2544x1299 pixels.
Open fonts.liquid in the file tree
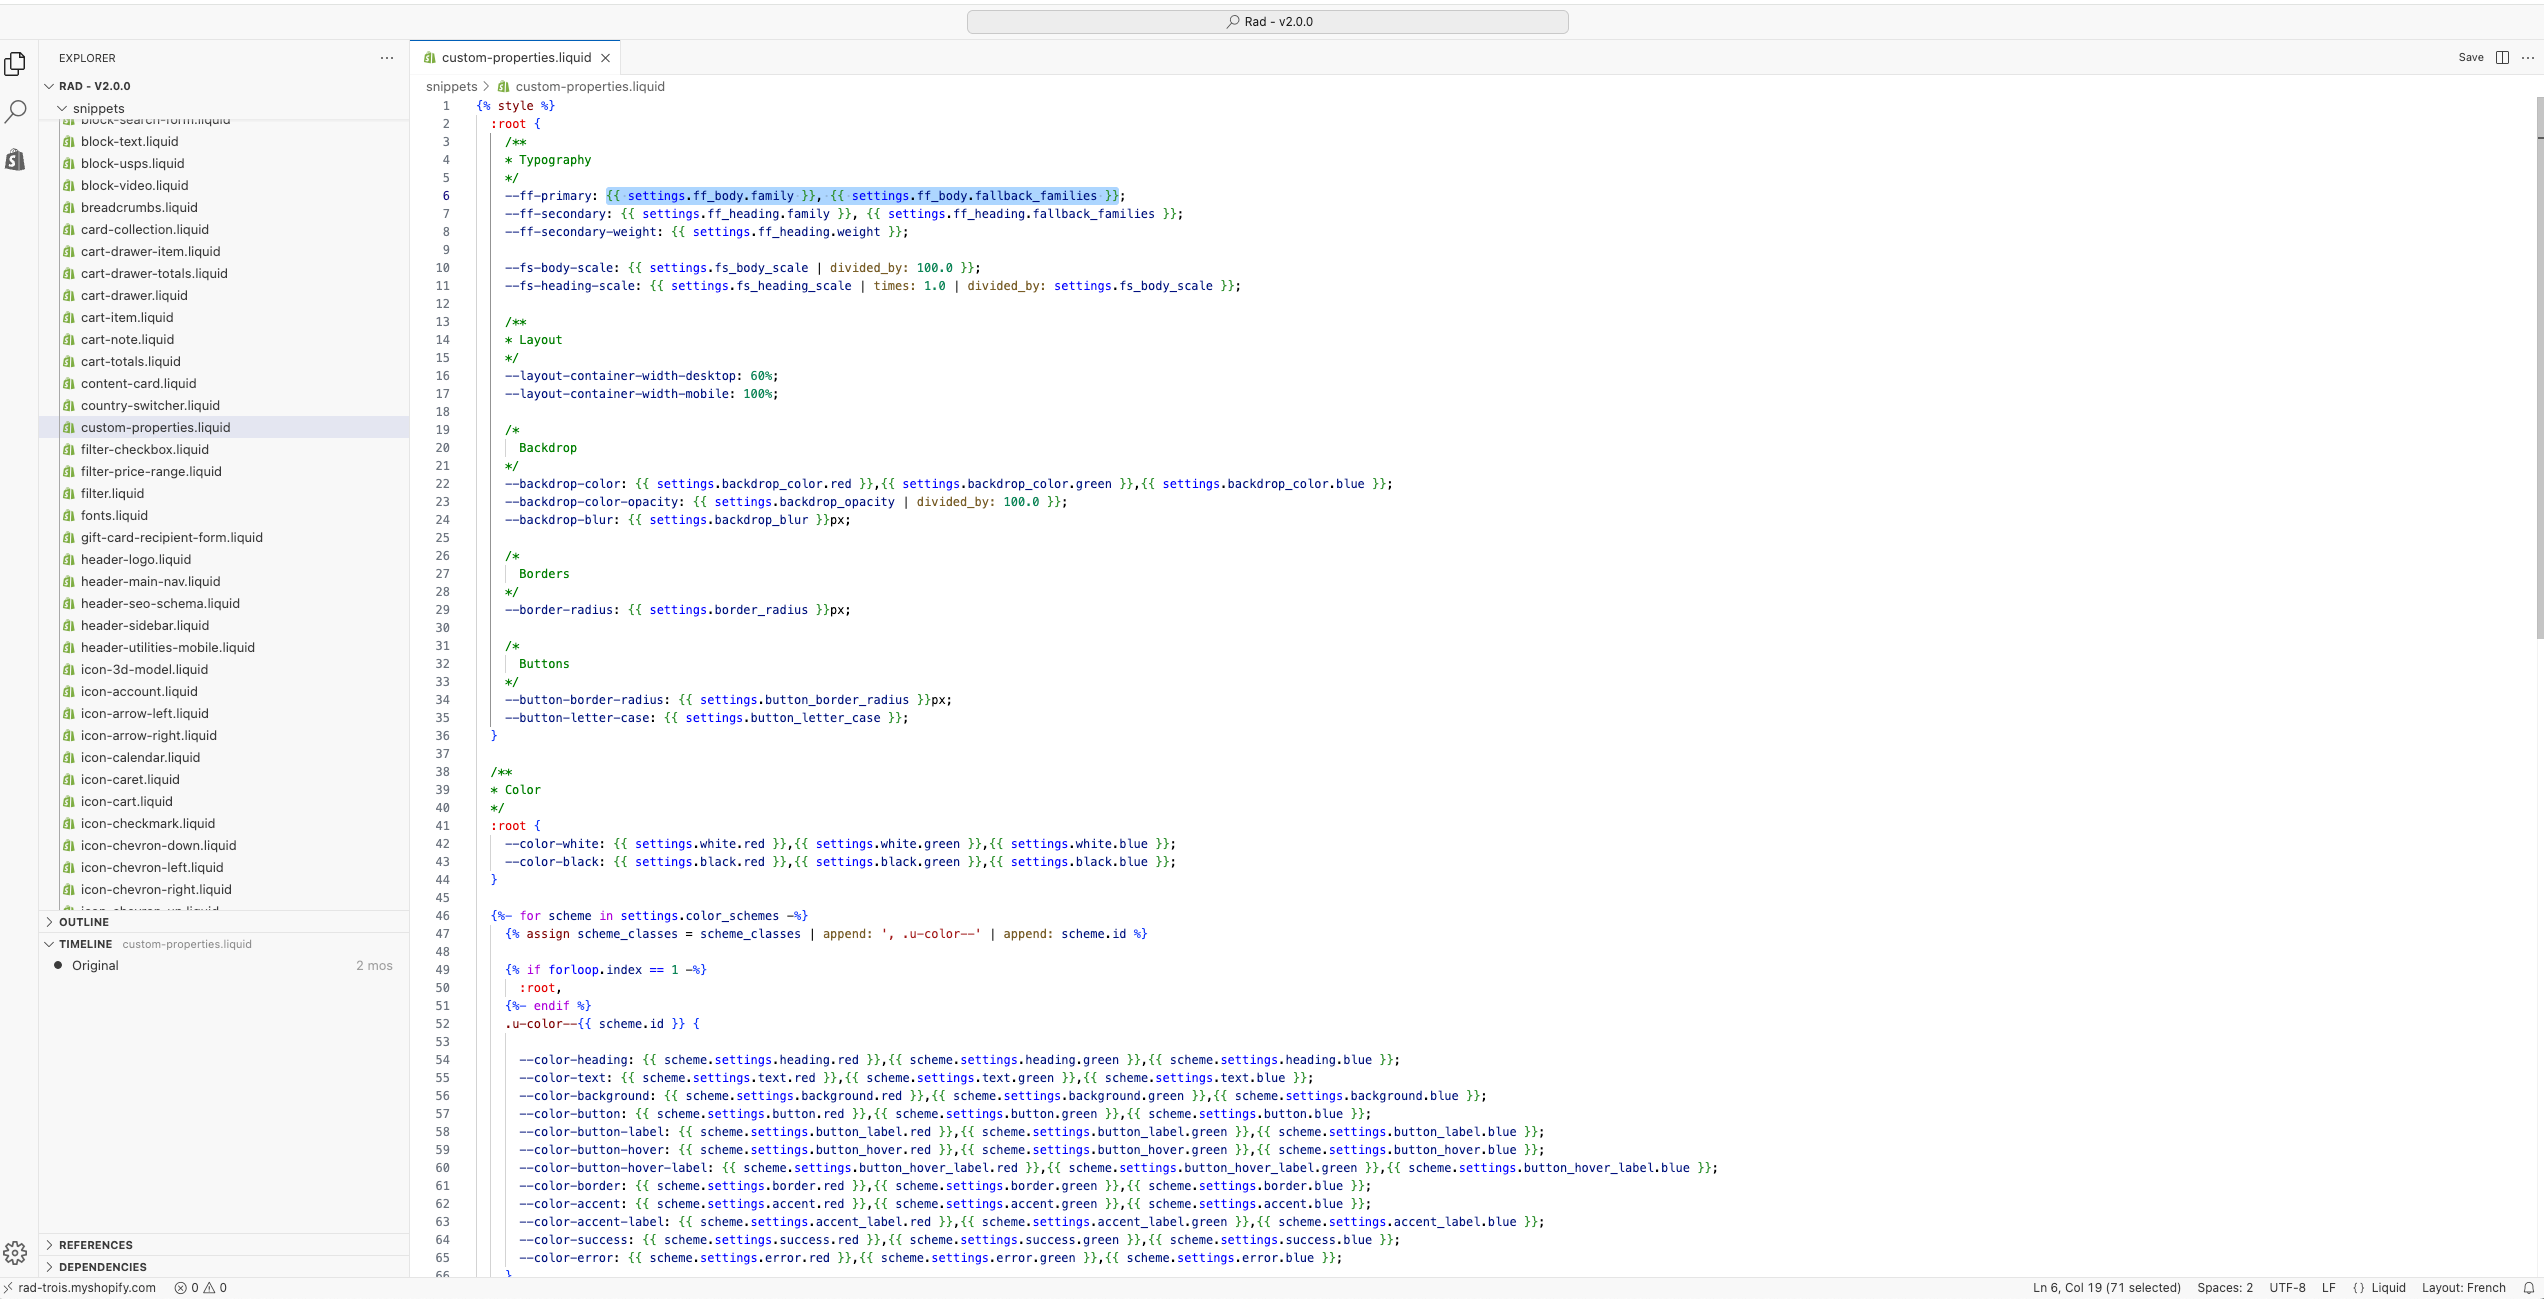[114, 516]
